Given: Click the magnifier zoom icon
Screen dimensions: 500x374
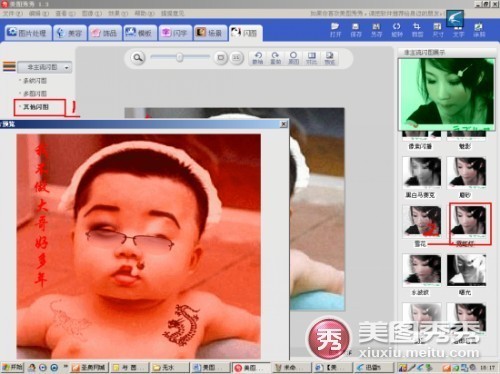Looking at the screenshot, I should [137, 58].
